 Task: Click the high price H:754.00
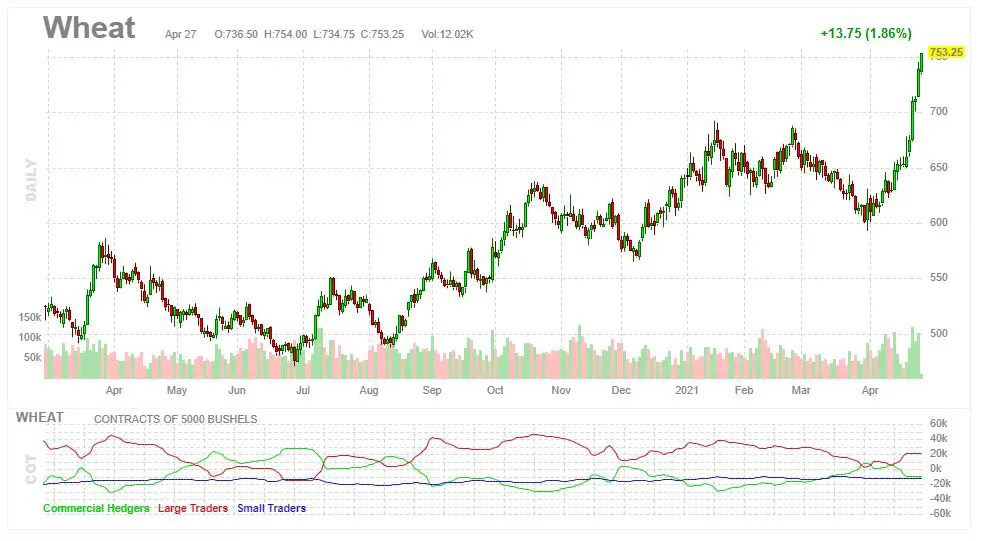(286, 34)
